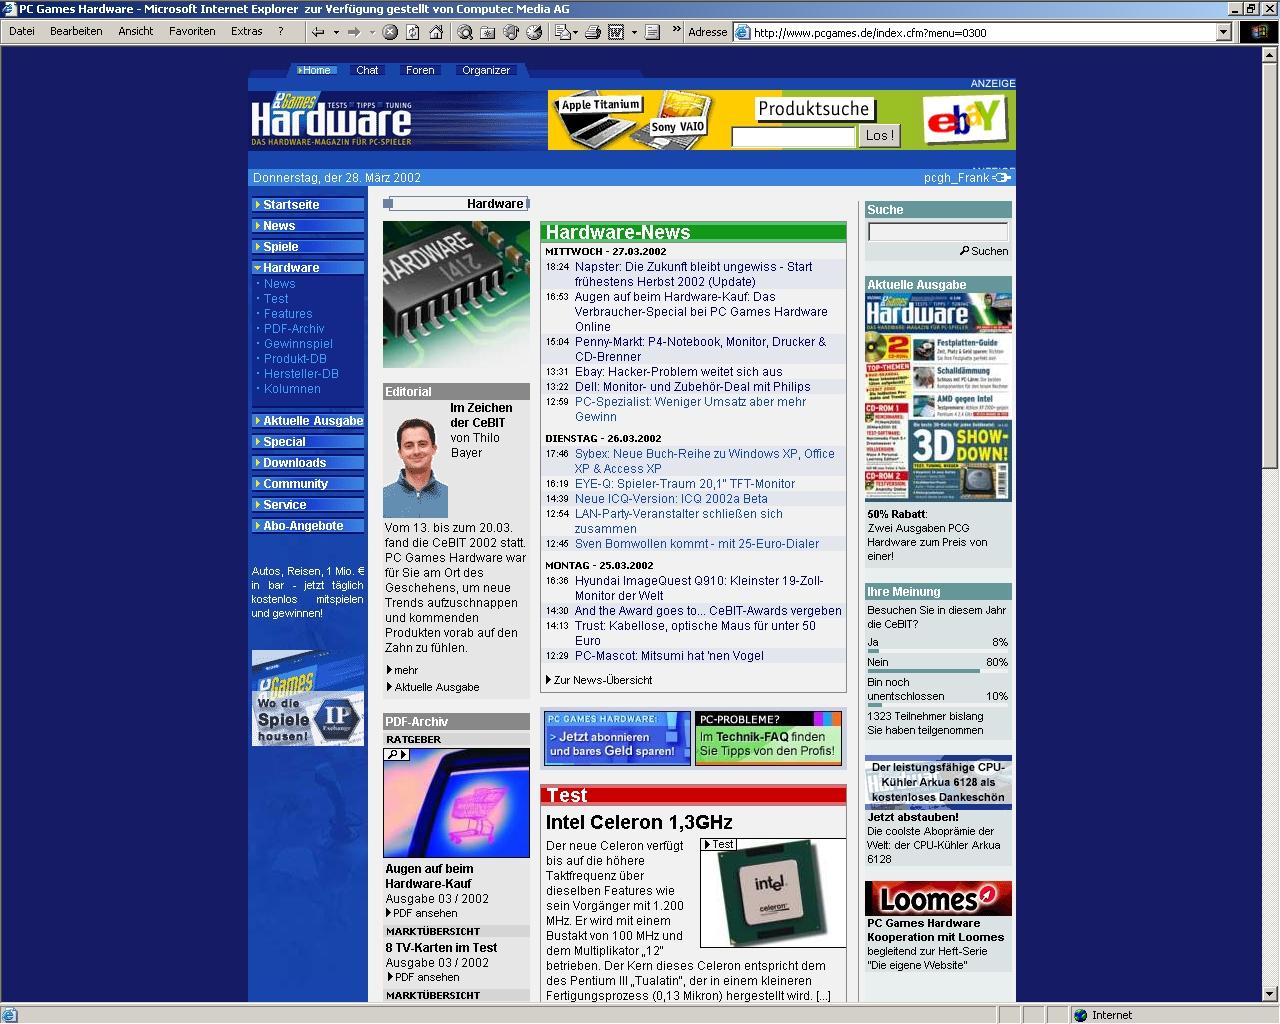Screen dimensions: 1280x1024
Task: Click the Internet zone globe in the status bar
Action: (1080, 1015)
